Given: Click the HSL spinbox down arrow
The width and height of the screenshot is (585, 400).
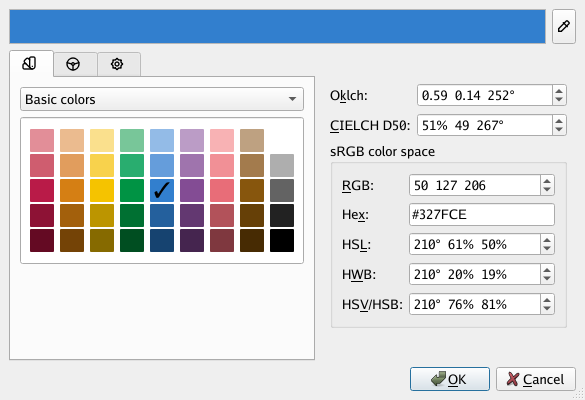Looking at the screenshot, I should click(547, 249).
